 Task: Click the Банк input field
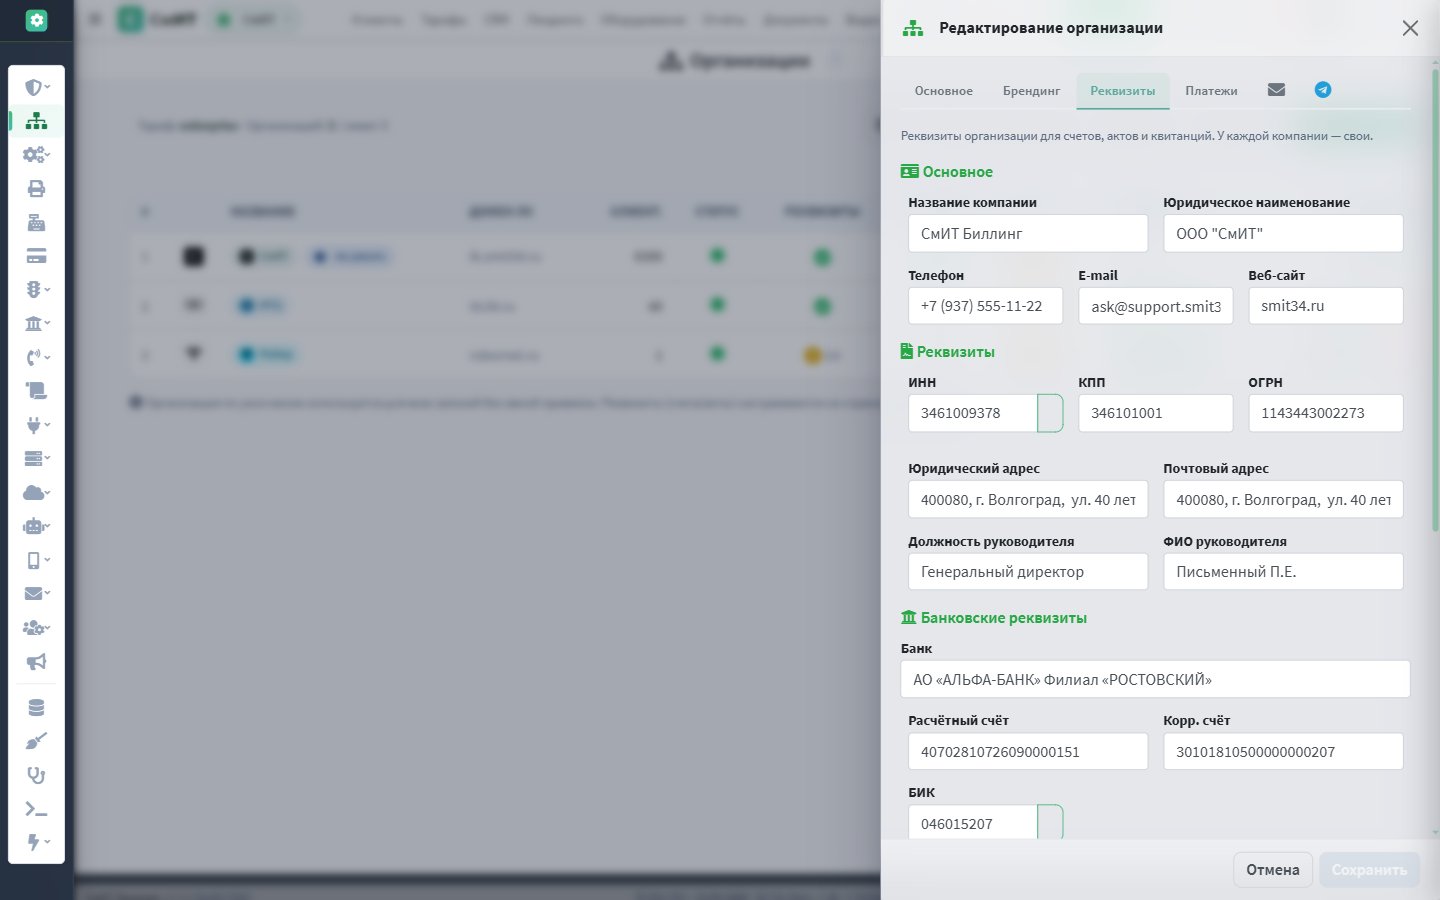click(1155, 680)
